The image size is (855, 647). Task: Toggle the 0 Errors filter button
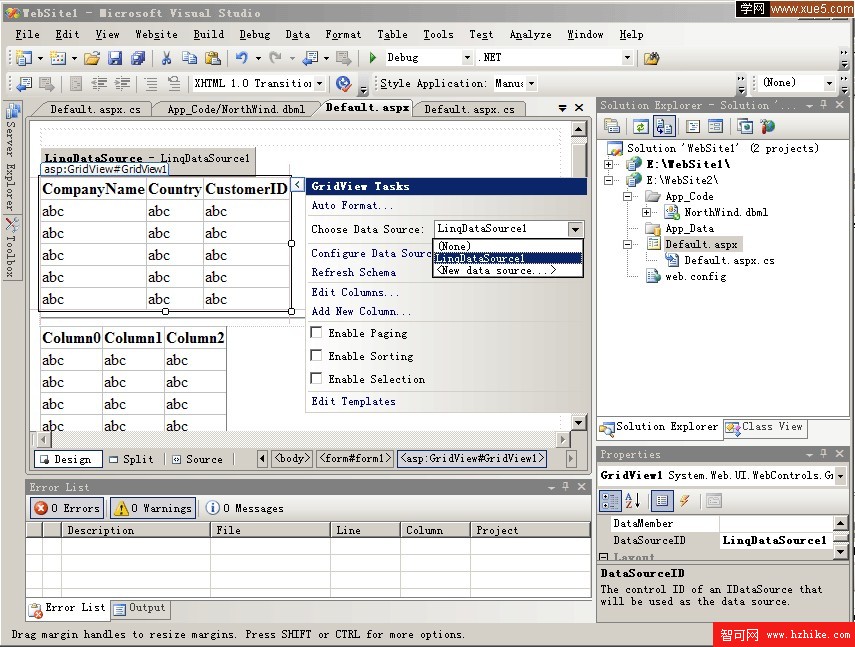click(67, 508)
